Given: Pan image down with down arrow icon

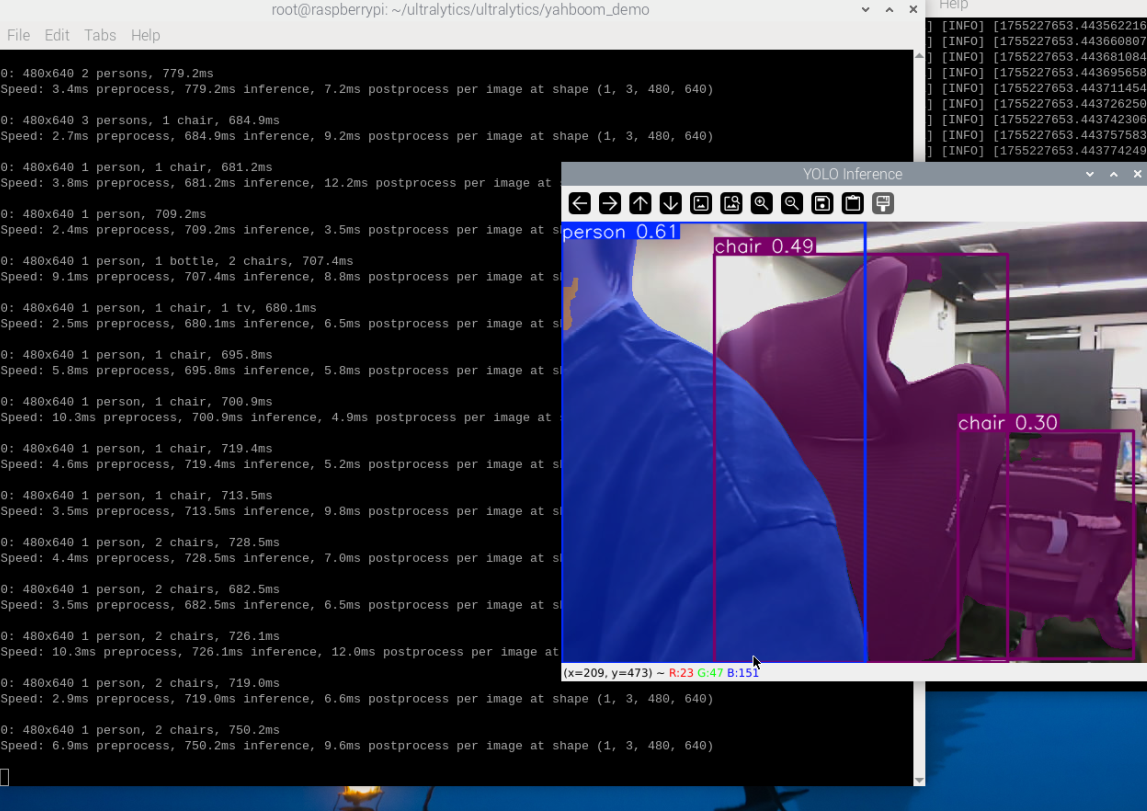Looking at the screenshot, I should (x=670, y=203).
